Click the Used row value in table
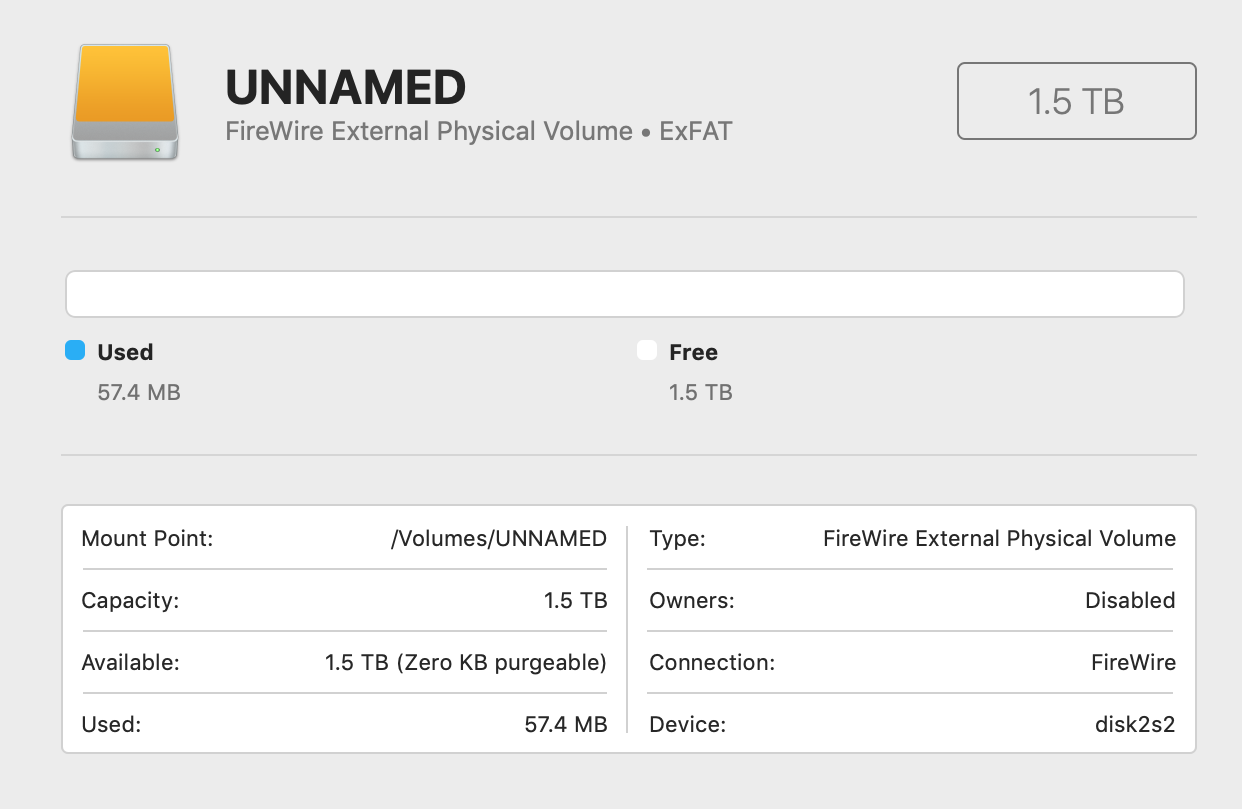This screenshot has width=1242, height=809. [x=565, y=725]
